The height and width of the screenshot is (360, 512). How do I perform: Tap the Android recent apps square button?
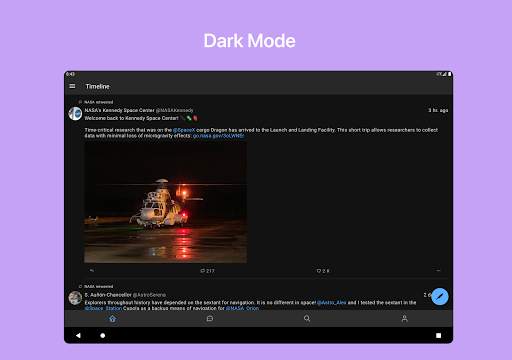tap(438, 335)
